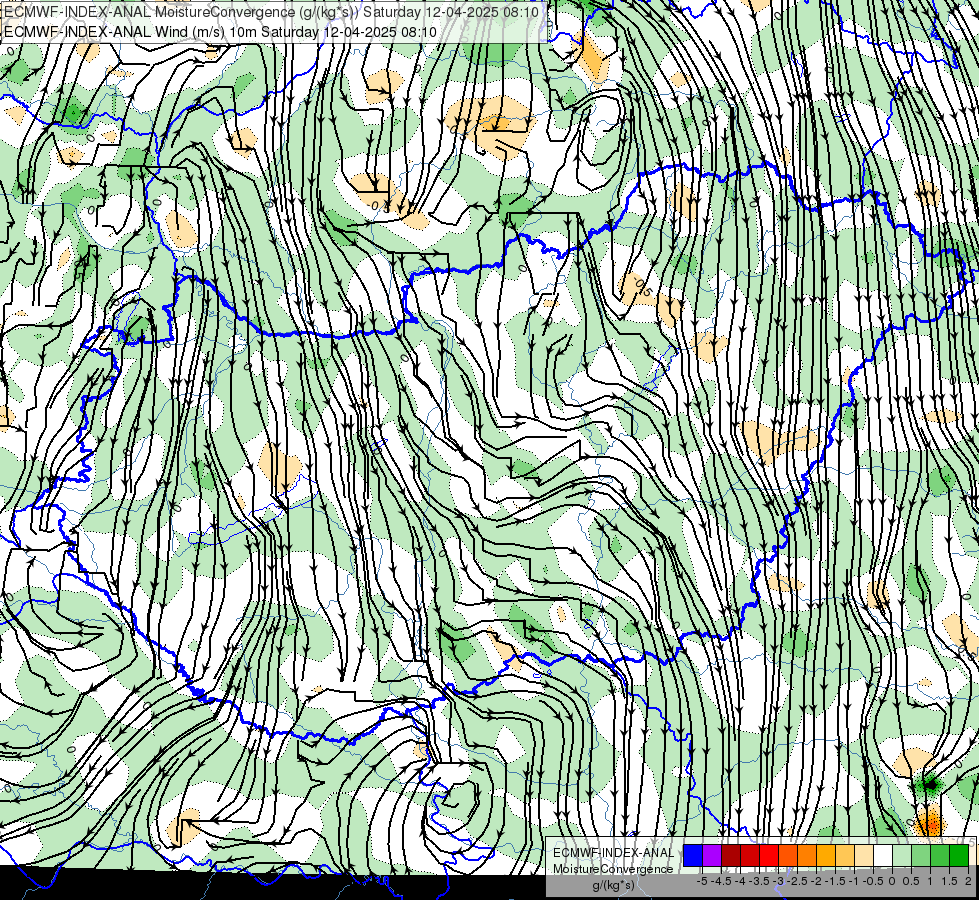Click the legend tick label -2.5
This screenshot has height=900, width=979.
[x=797, y=881]
